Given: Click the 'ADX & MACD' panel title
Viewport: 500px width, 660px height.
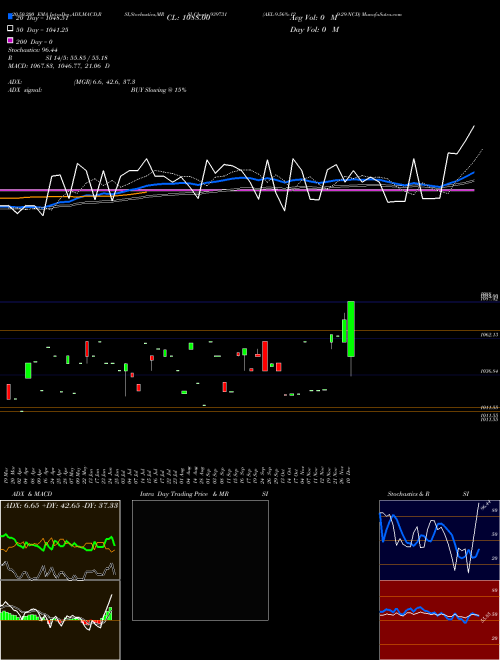Looking at the screenshot, I should click(x=32, y=494).
